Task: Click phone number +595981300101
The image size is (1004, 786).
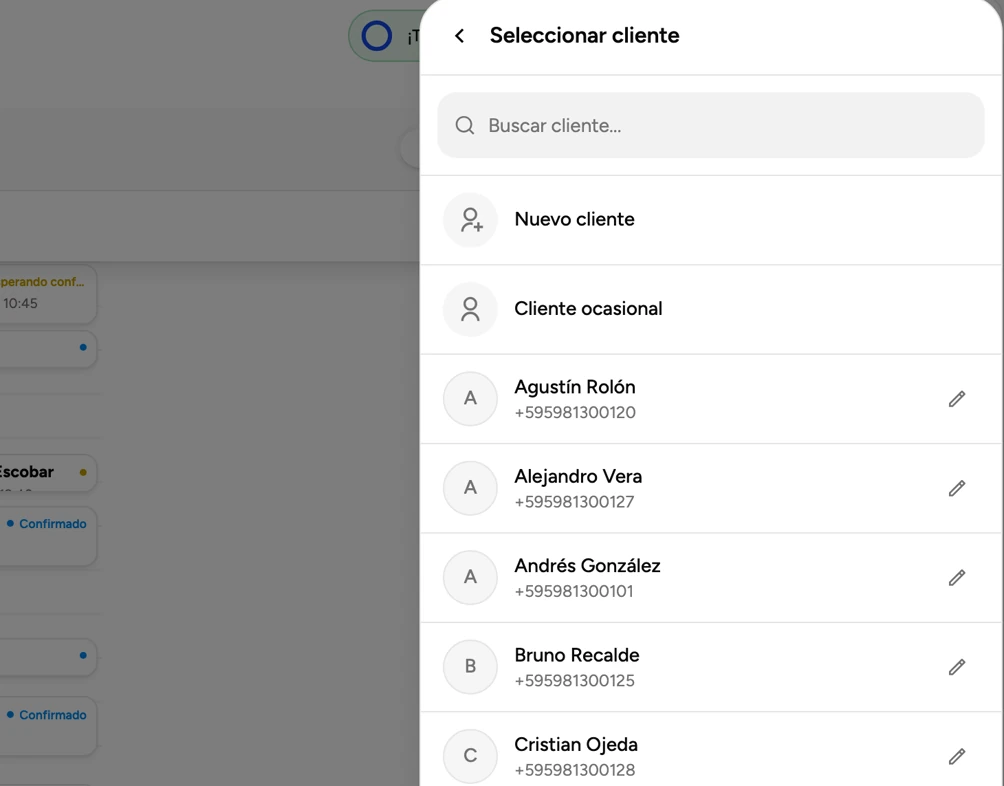Action: point(574,591)
